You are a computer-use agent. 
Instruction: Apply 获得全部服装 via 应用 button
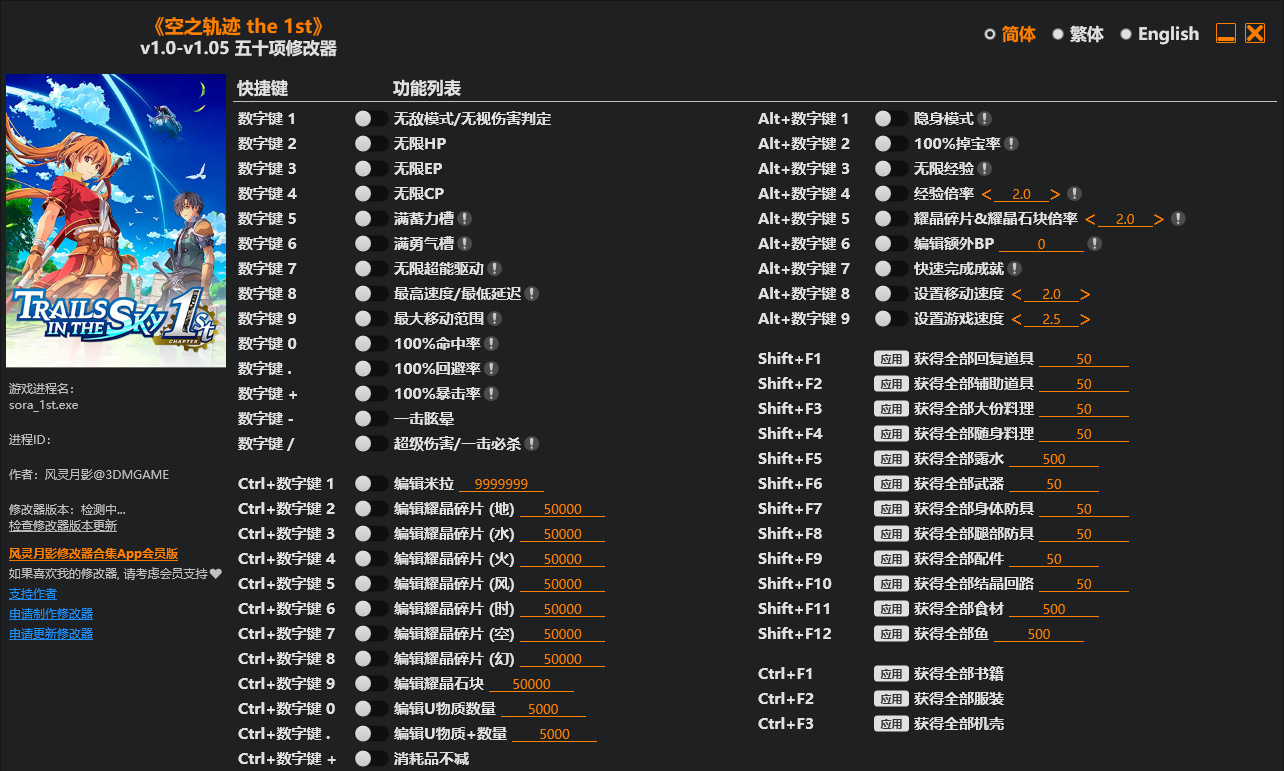[891, 699]
